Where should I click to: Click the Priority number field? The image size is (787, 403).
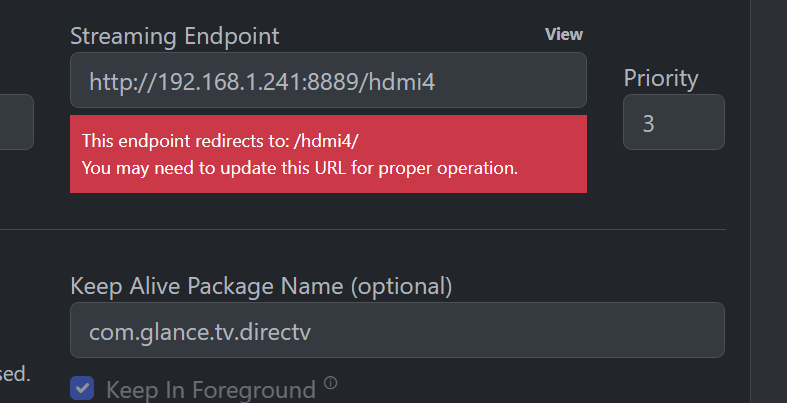tap(673, 122)
